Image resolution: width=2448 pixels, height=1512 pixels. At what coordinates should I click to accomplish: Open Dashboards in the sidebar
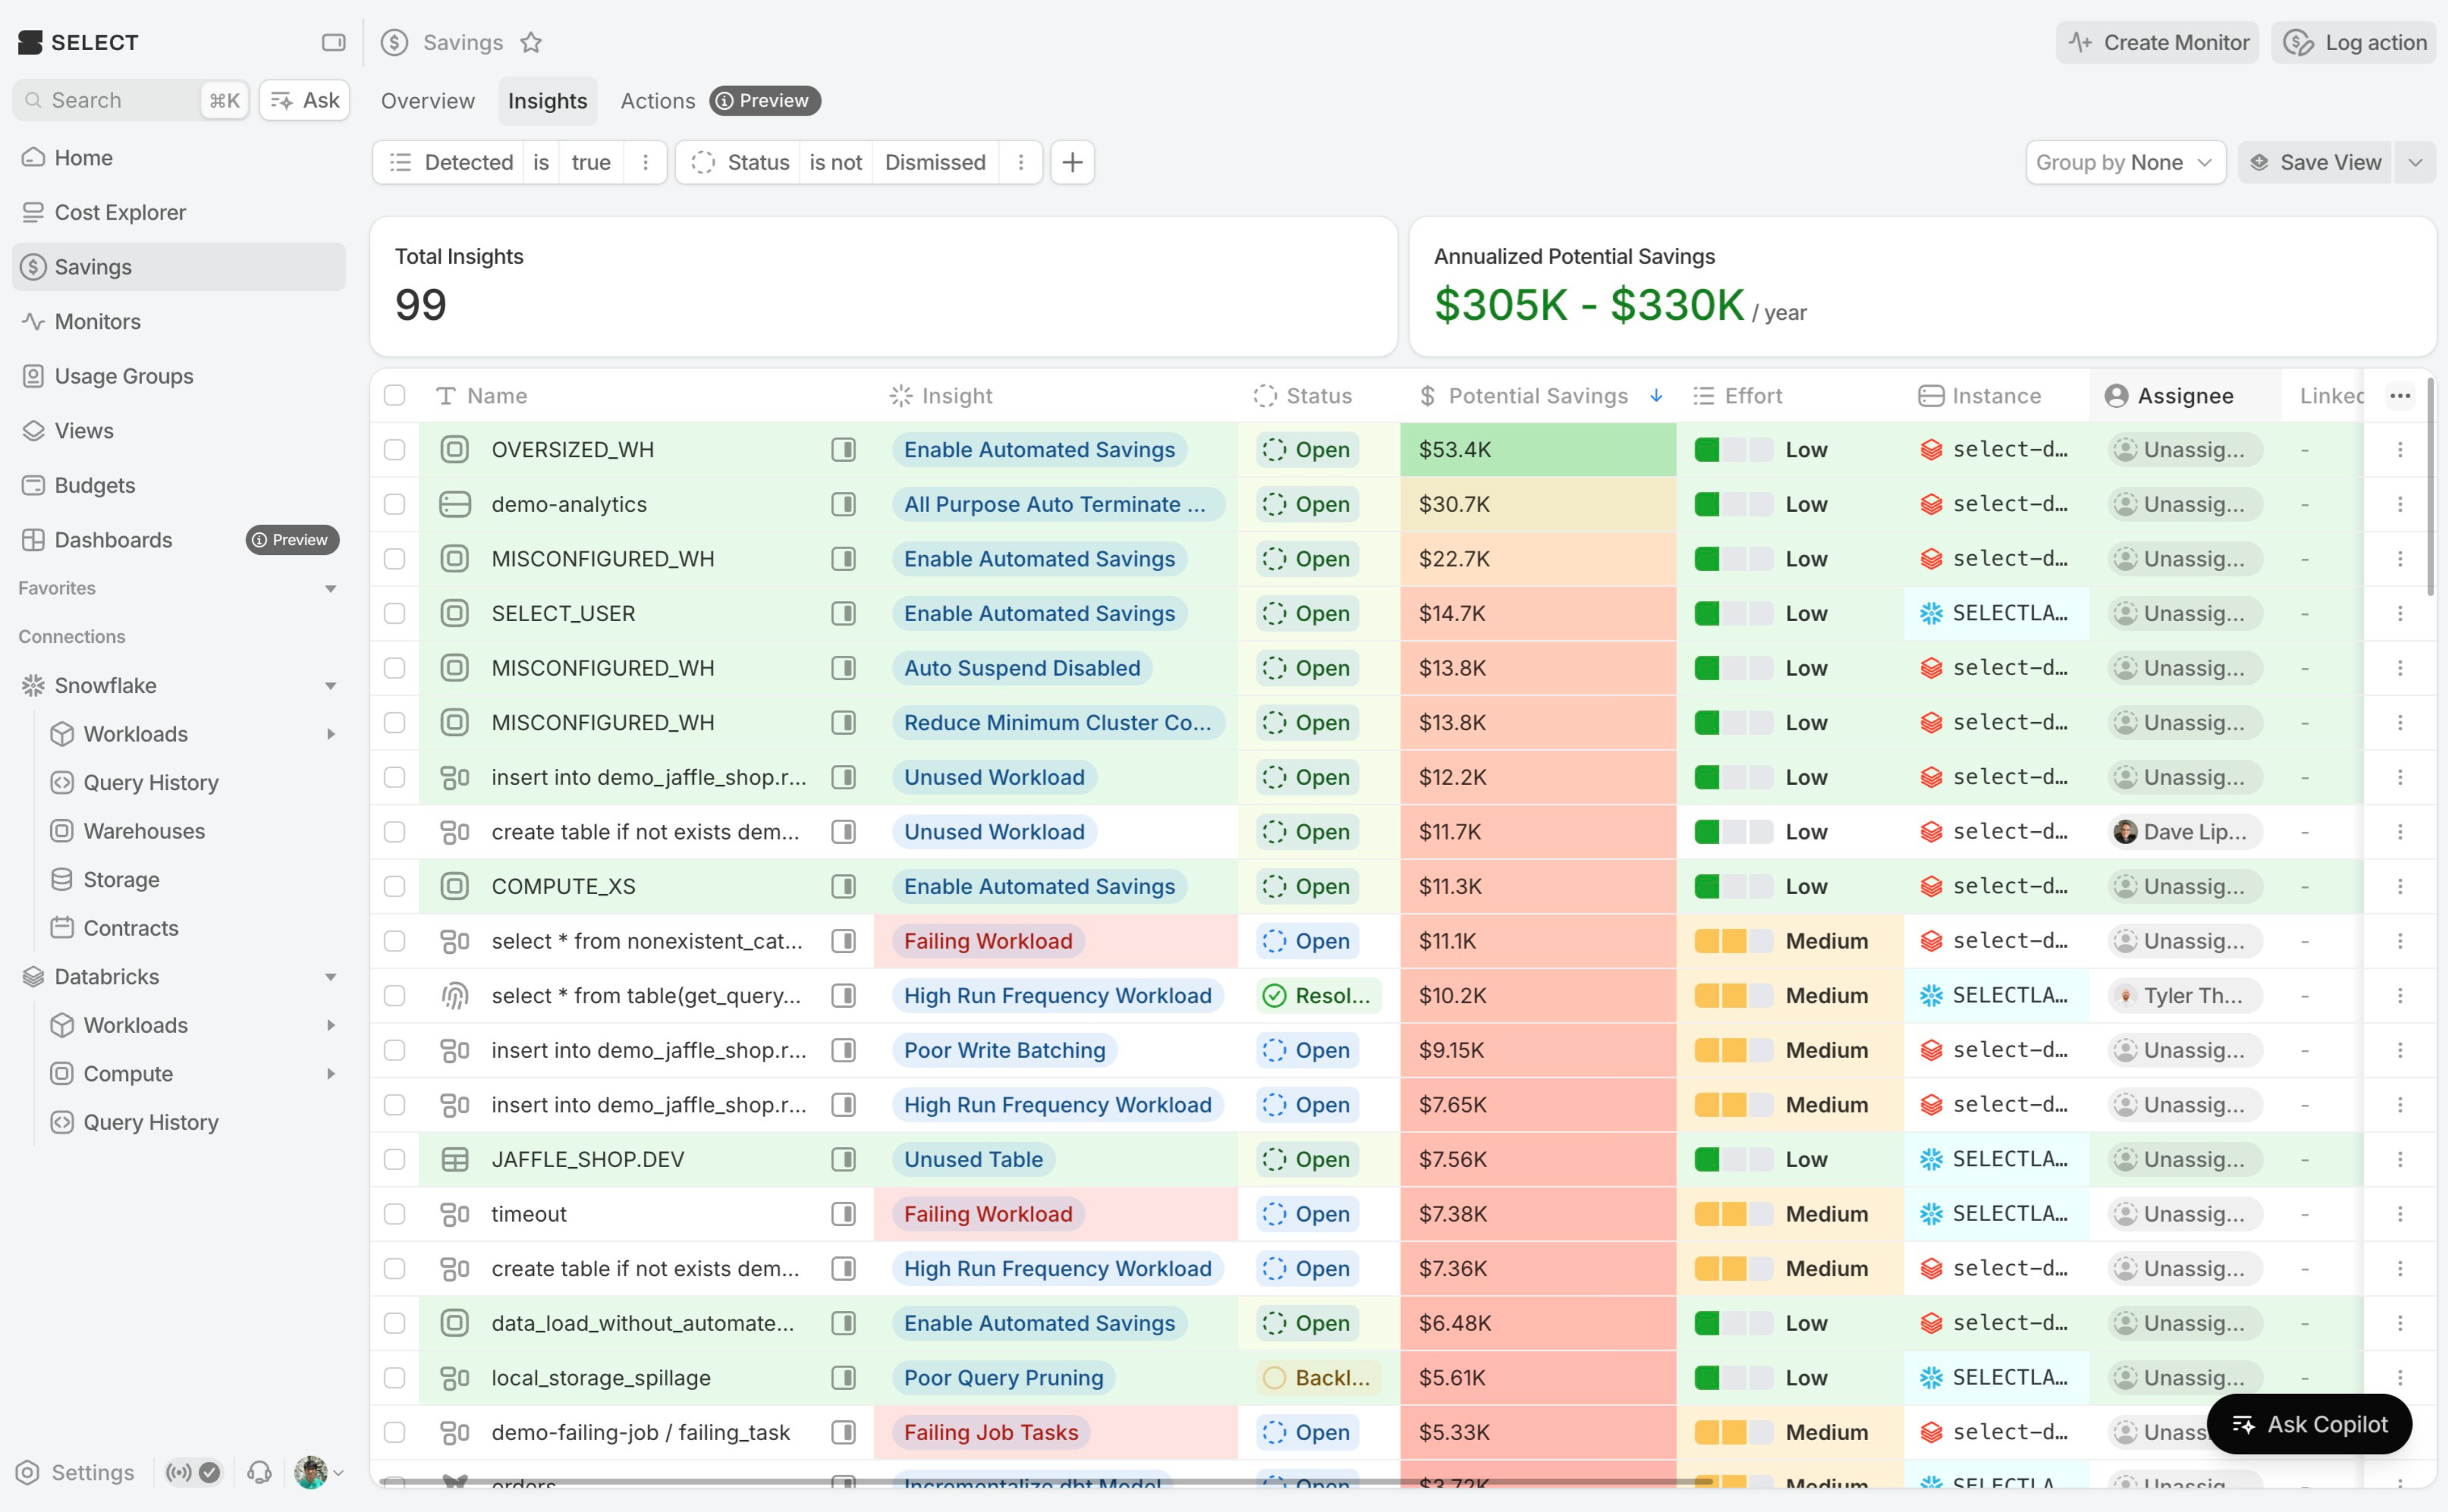click(179, 540)
